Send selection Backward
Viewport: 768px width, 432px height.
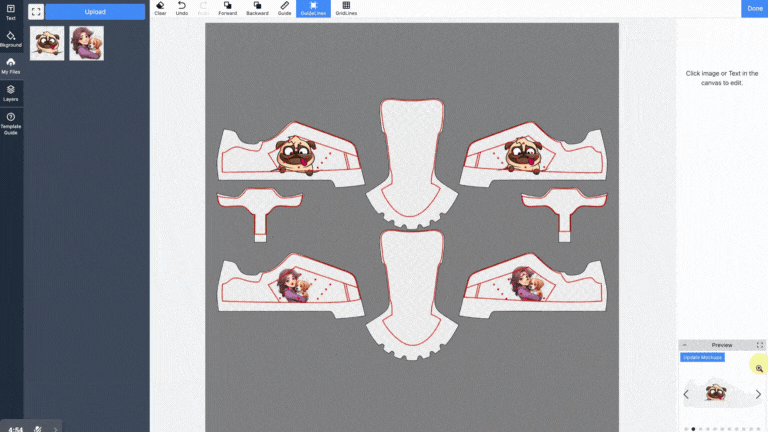pos(257,8)
